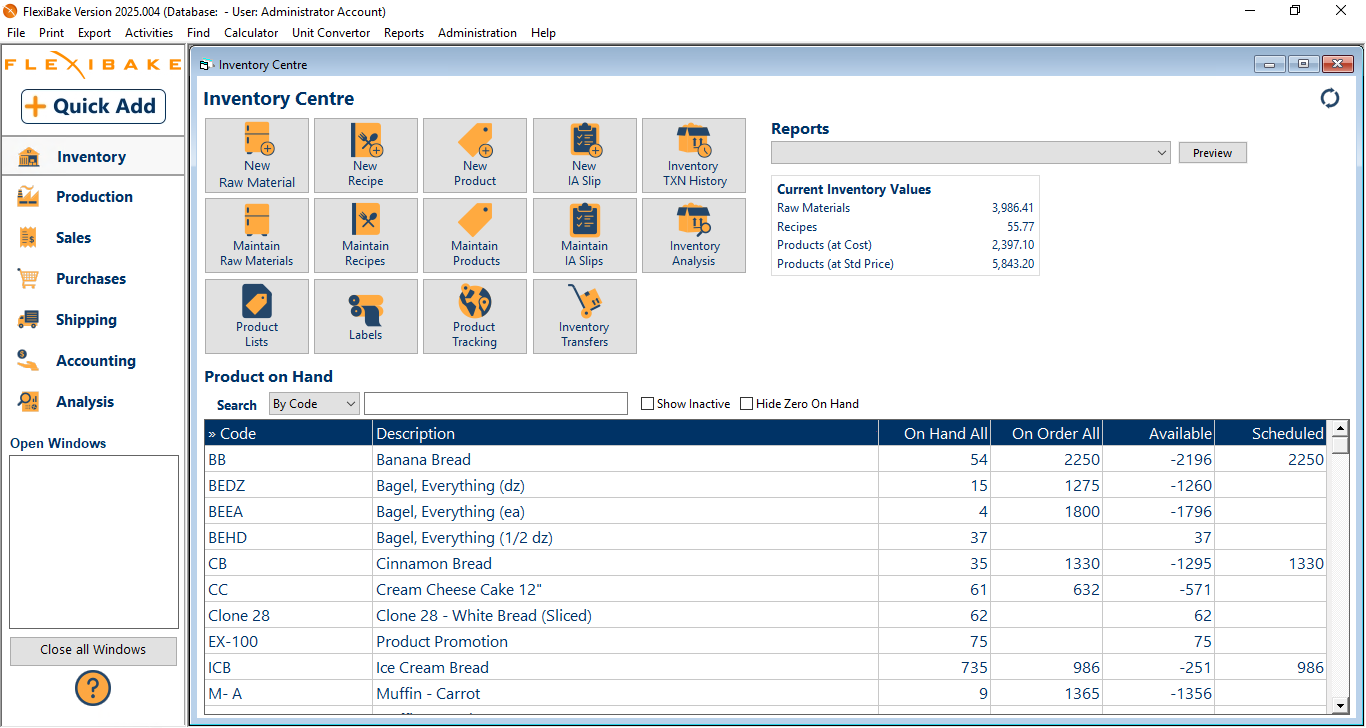Click Close all Windows button
This screenshot has width=1366, height=728.
[x=93, y=650]
